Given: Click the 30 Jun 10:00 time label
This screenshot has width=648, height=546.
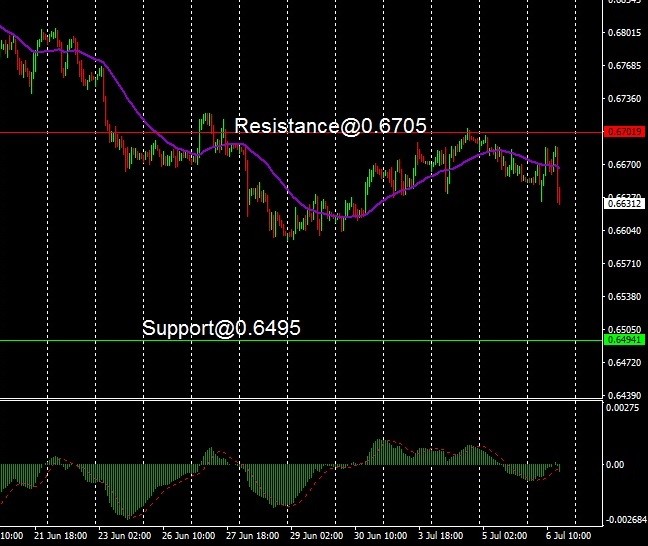Looking at the screenshot, I should (x=381, y=536).
